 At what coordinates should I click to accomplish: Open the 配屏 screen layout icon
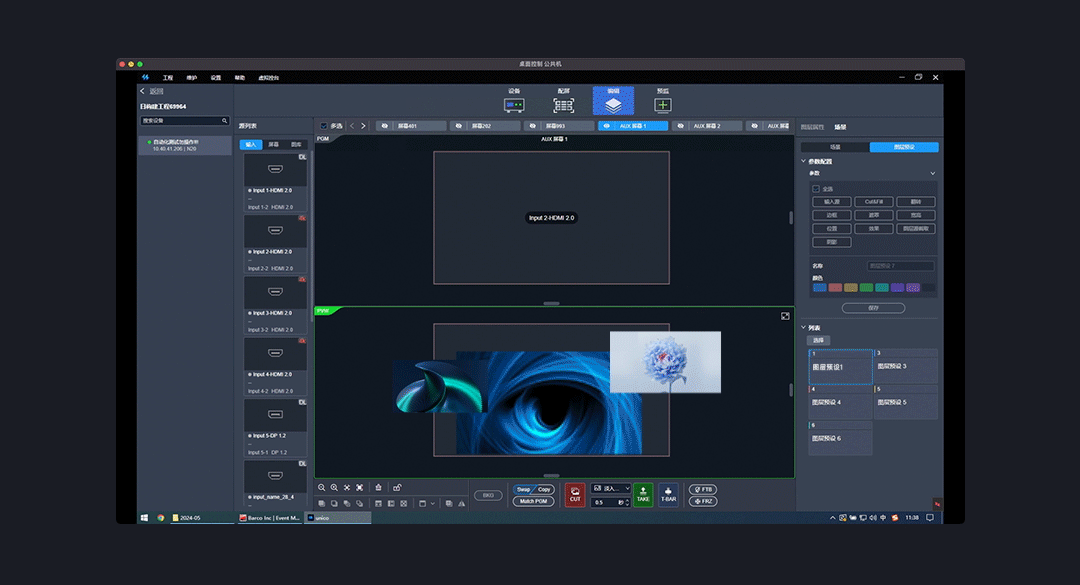pos(563,105)
